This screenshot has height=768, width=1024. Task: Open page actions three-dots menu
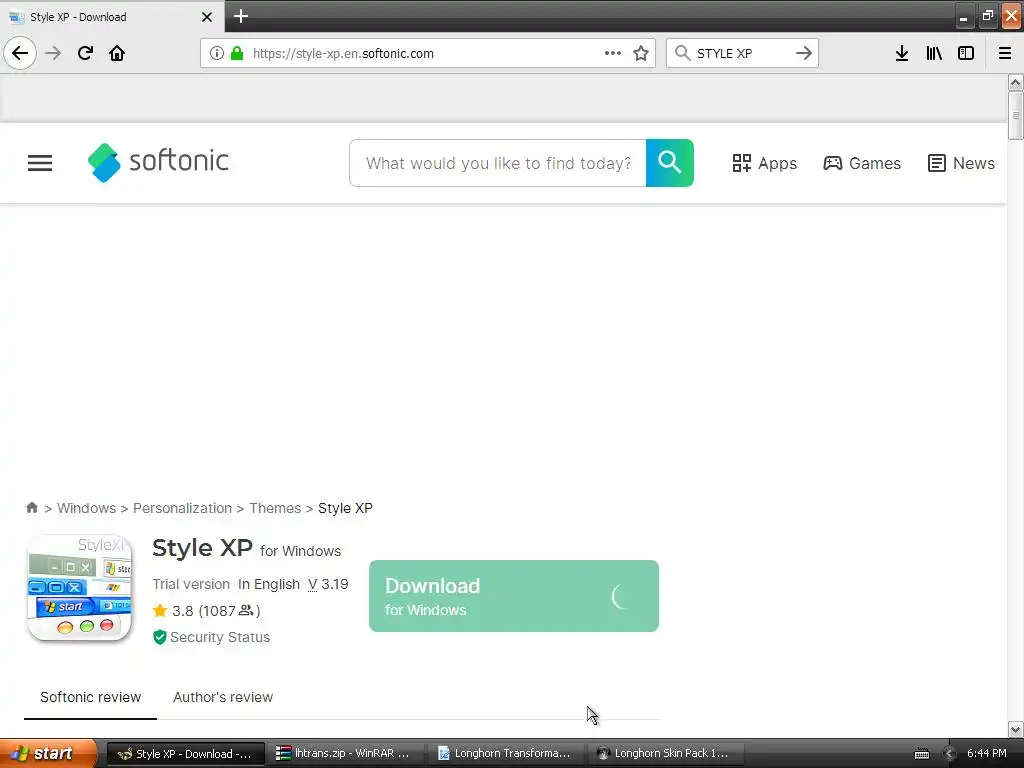pyautogui.click(x=613, y=53)
